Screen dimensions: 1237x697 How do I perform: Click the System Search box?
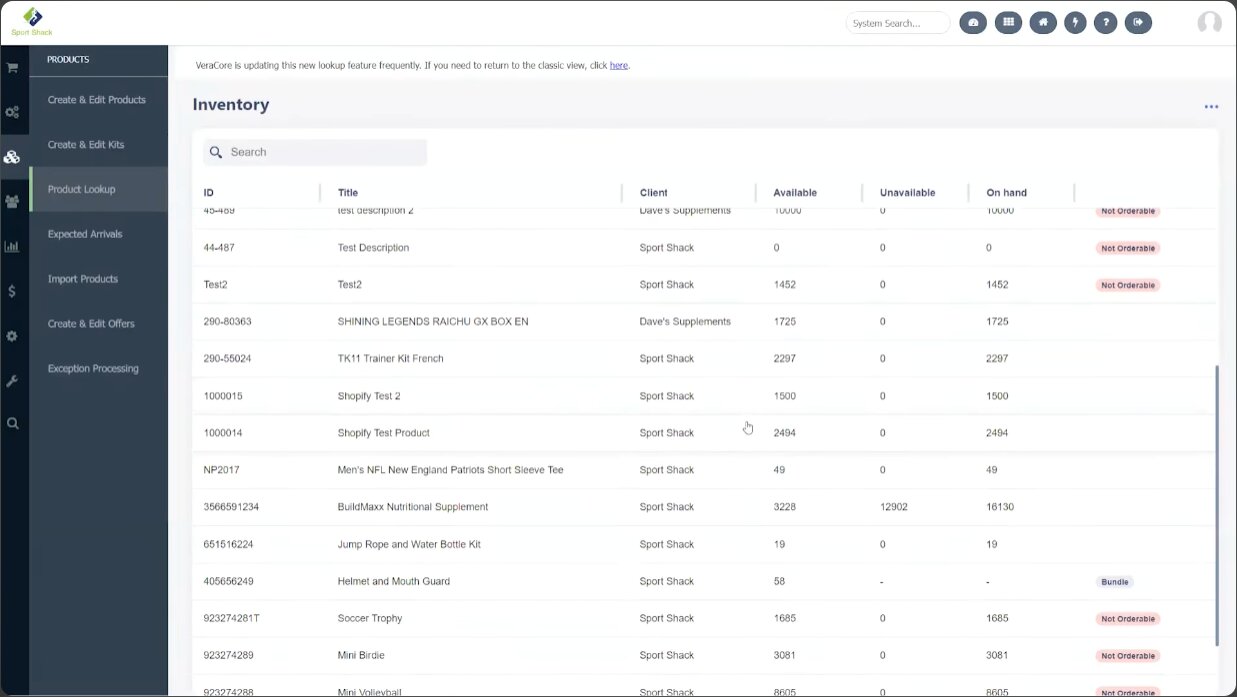coord(897,23)
